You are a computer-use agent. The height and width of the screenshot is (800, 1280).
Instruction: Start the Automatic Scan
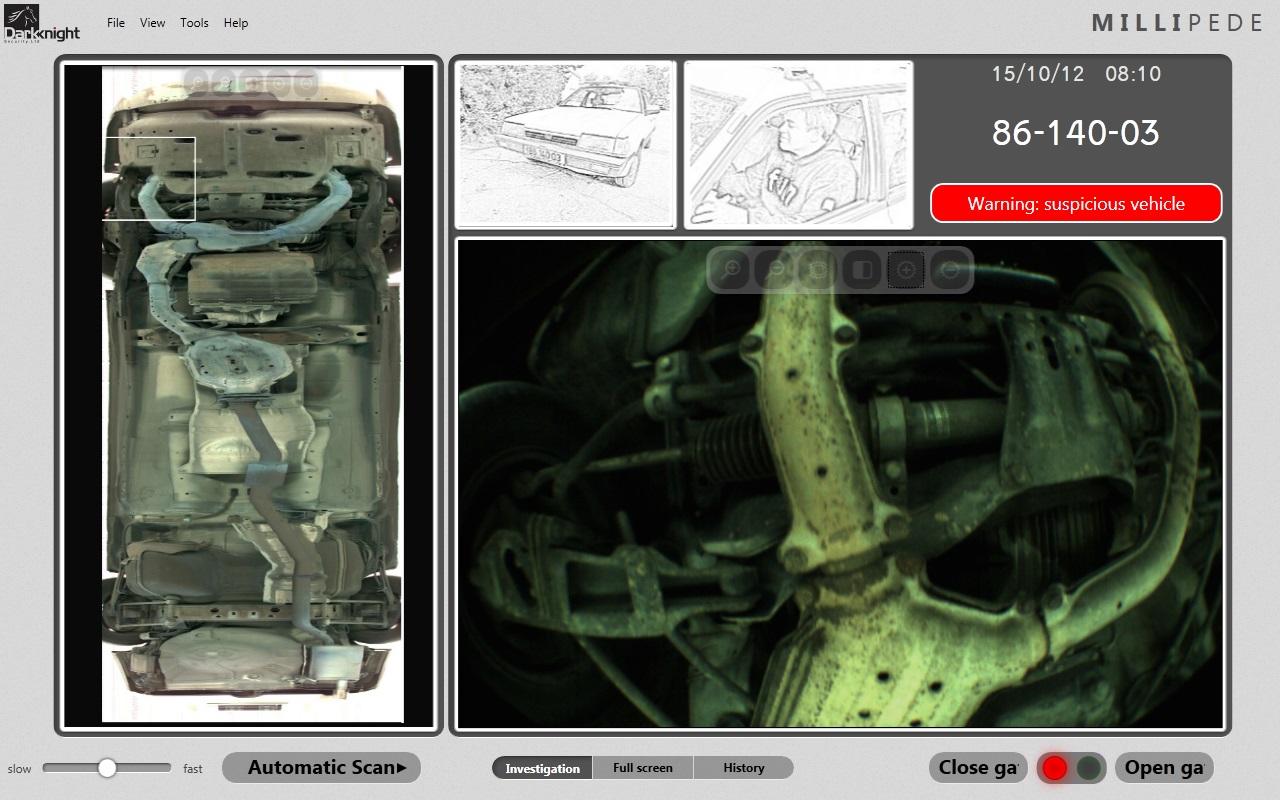click(321, 767)
